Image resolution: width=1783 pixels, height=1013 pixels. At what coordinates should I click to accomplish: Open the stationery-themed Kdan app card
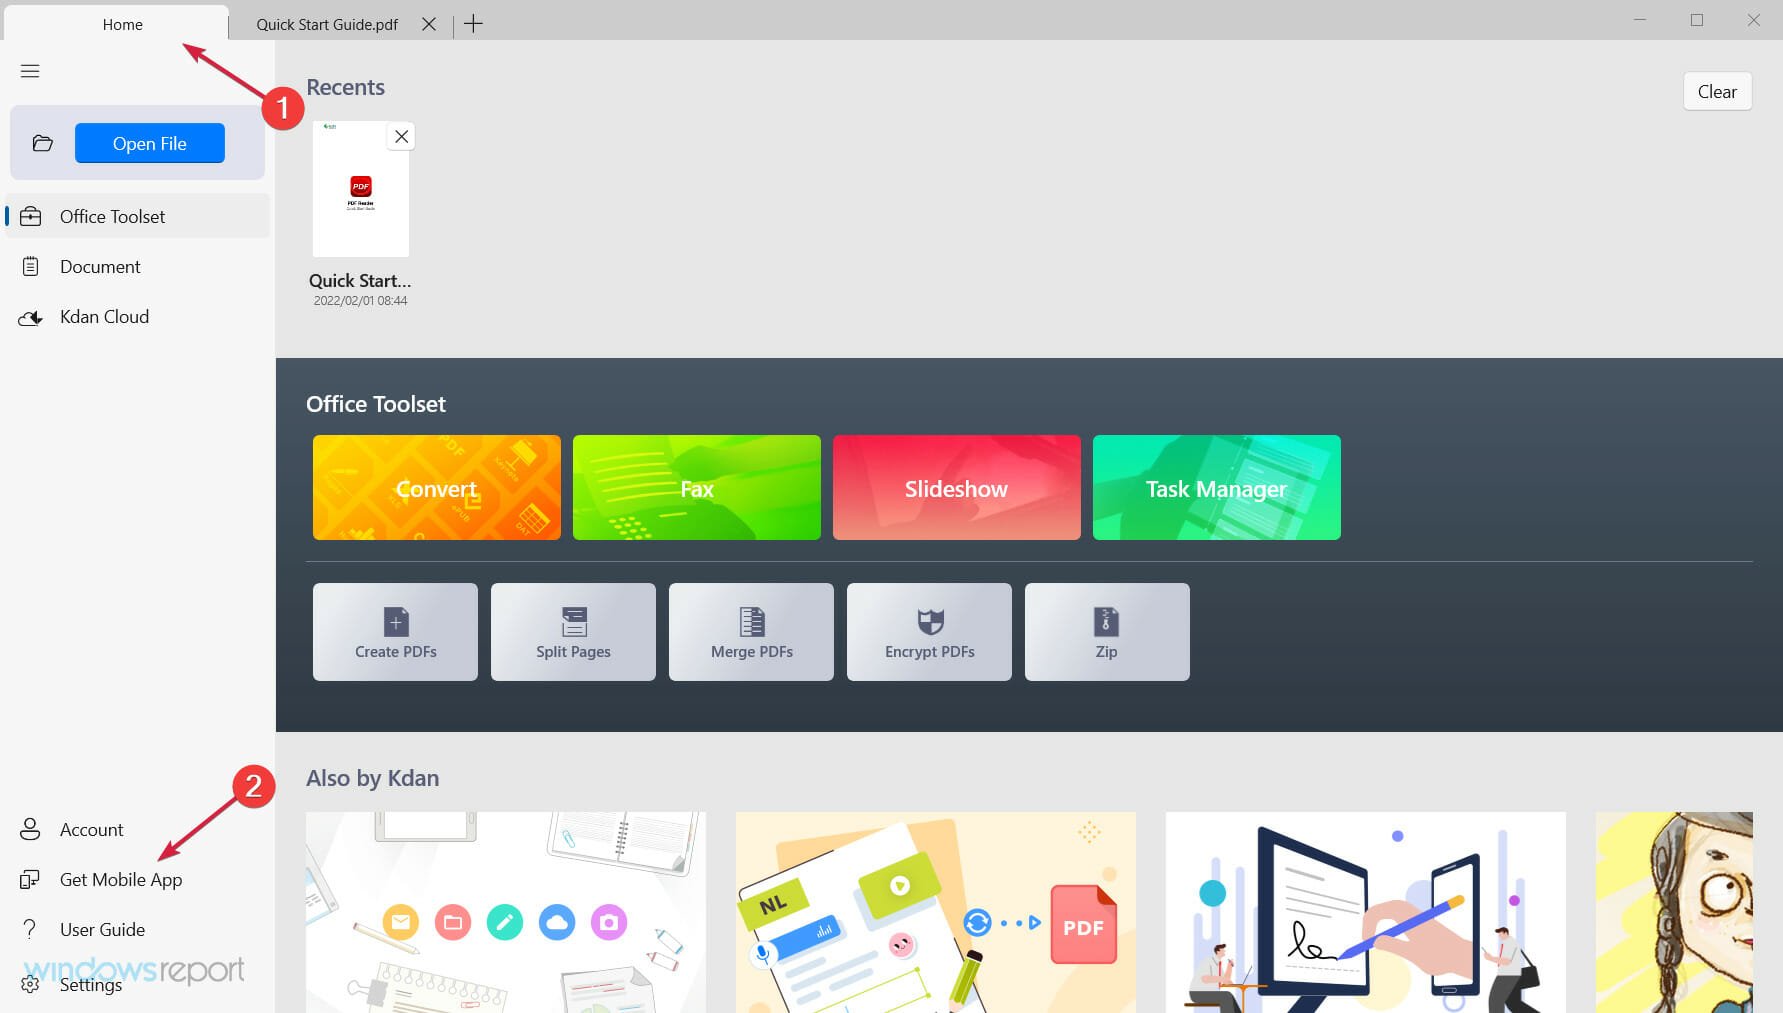(506, 912)
